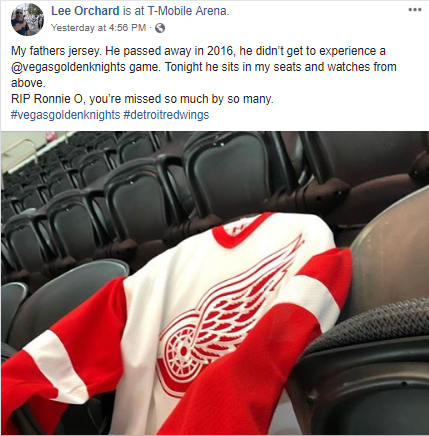Click the Public globe privacy icon
Screen dimensions: 429x436
[160, 28]
